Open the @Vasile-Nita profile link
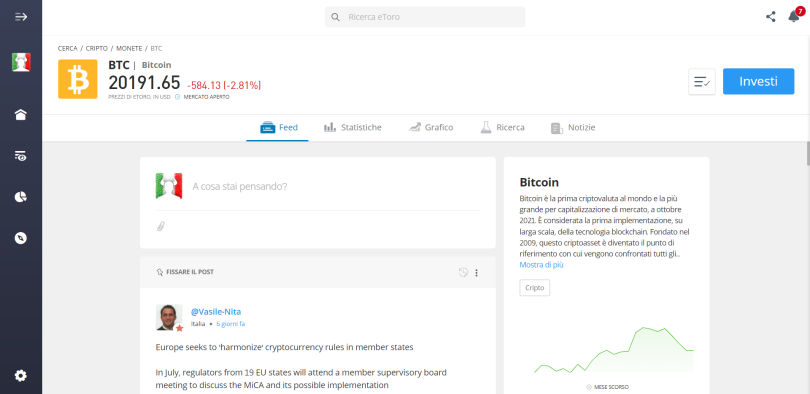810x394 pixels. [216, 312]
